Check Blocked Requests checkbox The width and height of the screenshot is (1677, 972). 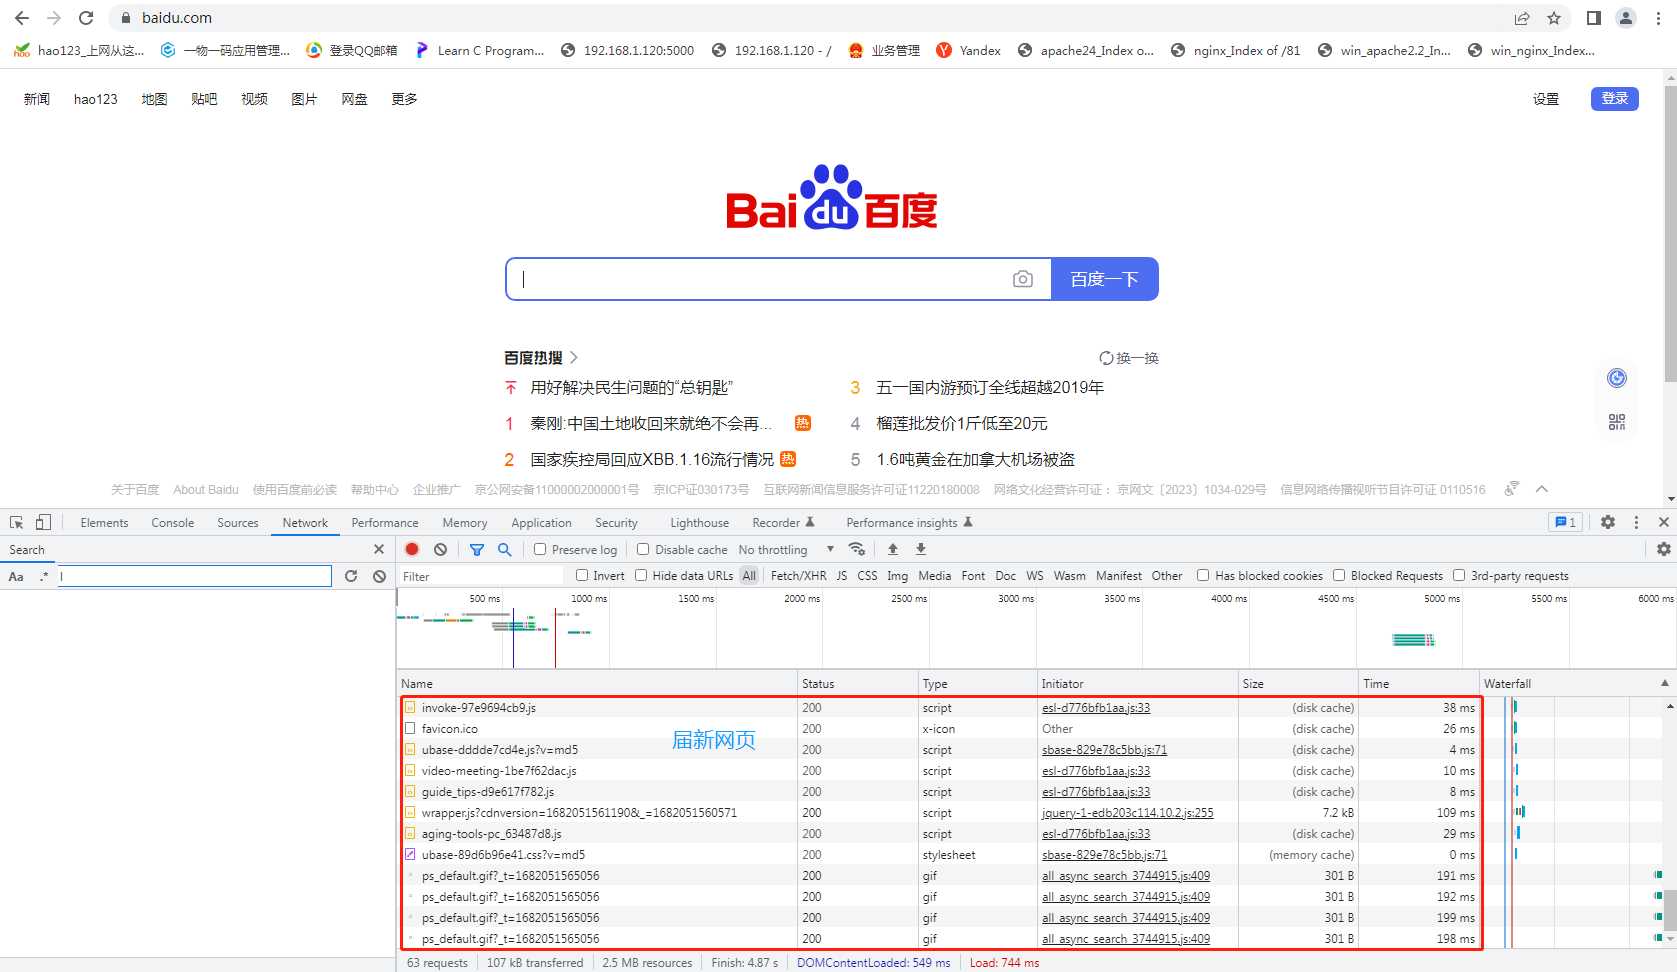tap(1339, 575)
